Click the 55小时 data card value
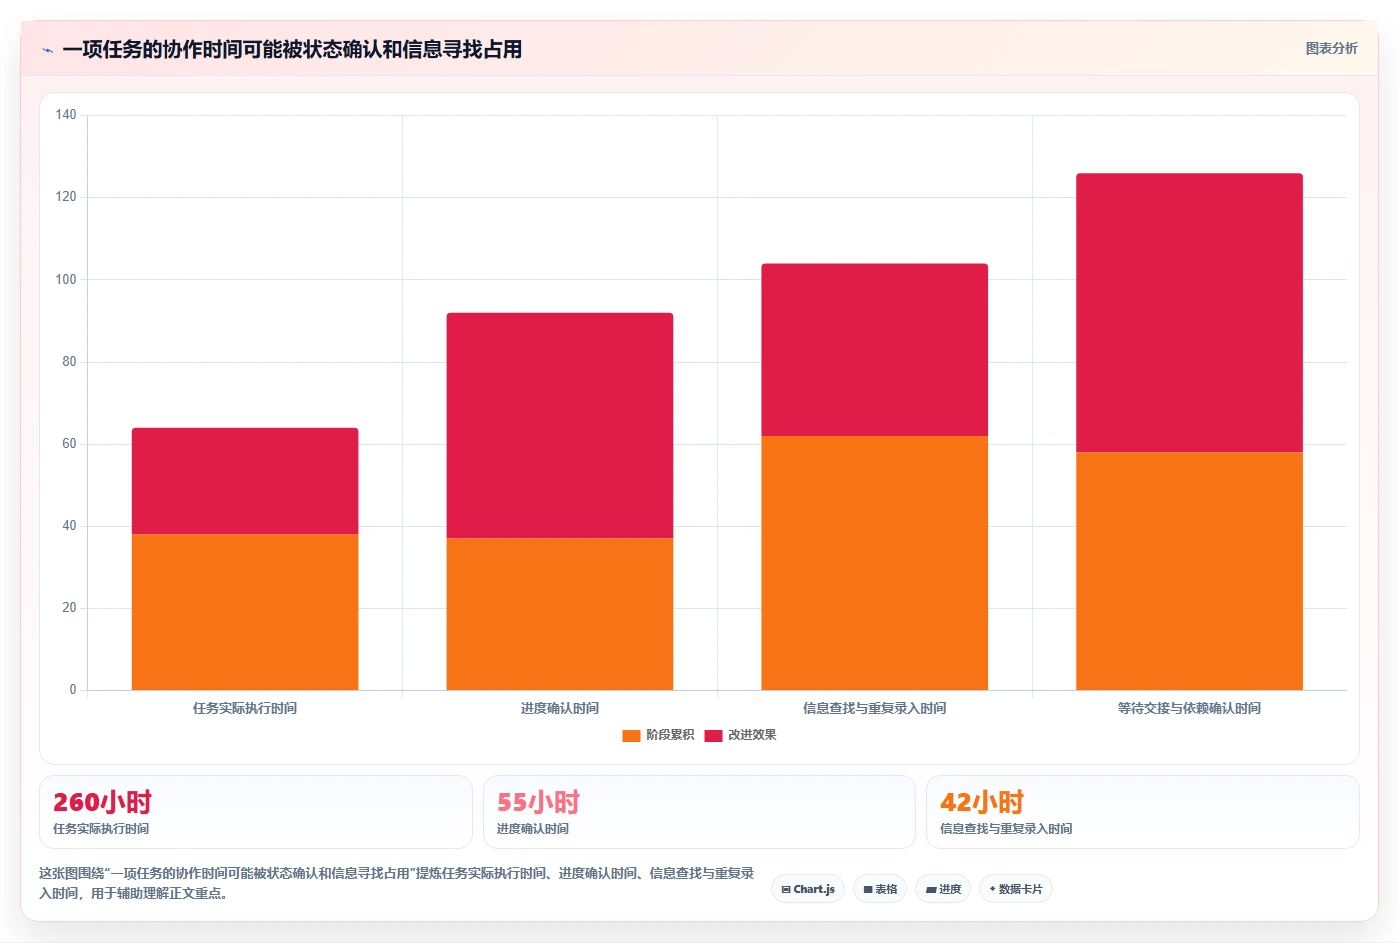1399x943 pixels. click(x=538, y=802)
